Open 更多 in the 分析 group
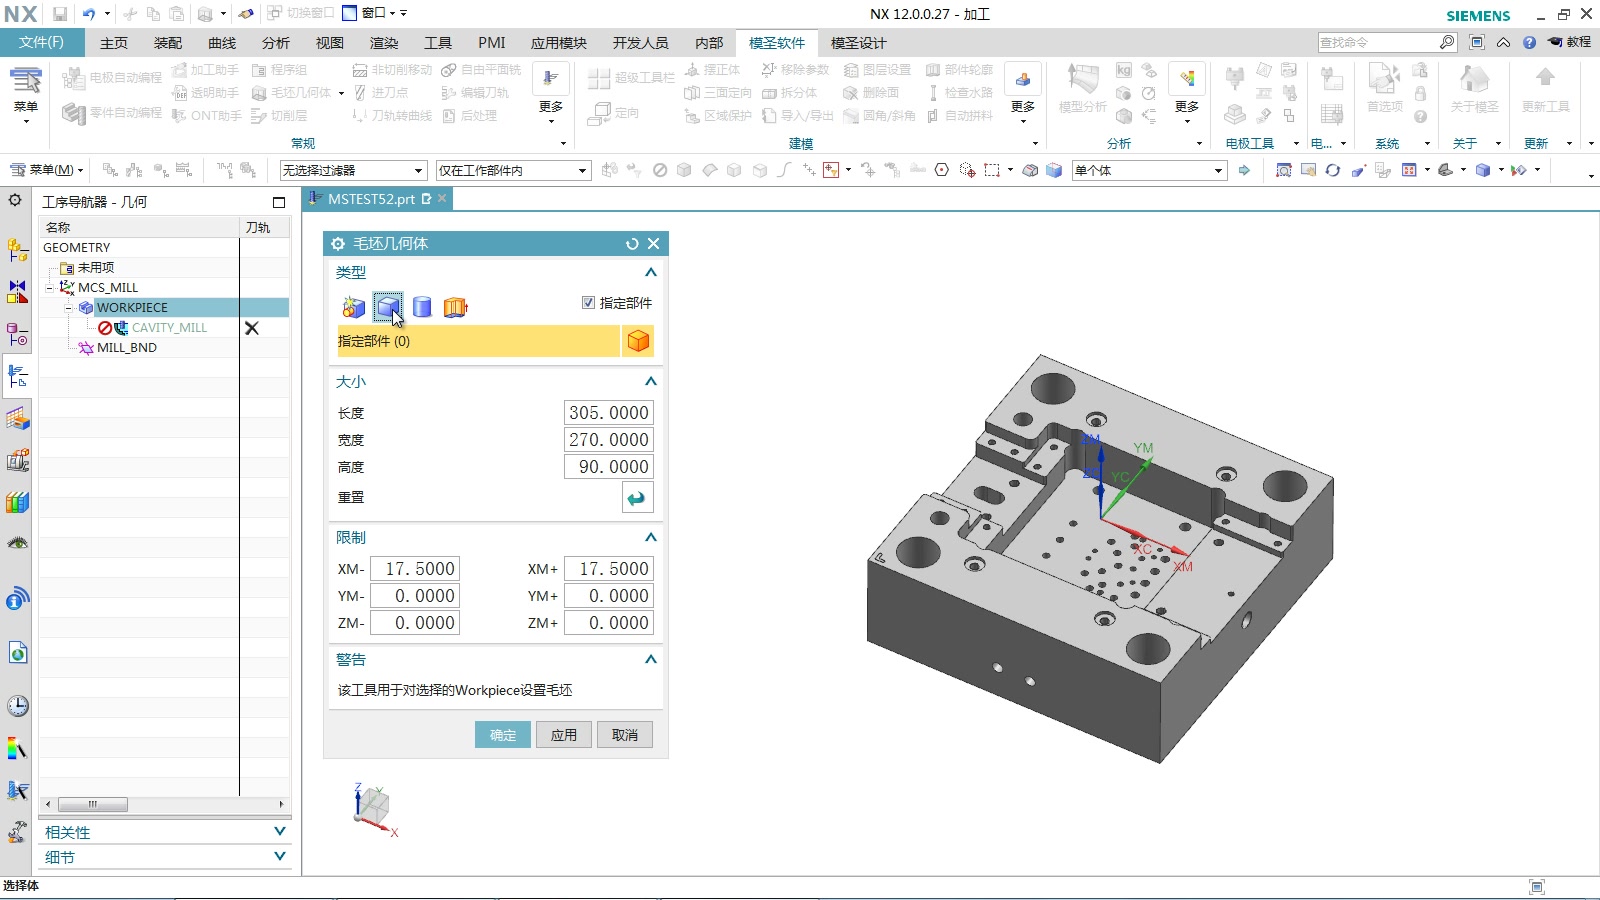Image resolution: width=1600 pixels, height=900 pixels. coord(1187,94)
